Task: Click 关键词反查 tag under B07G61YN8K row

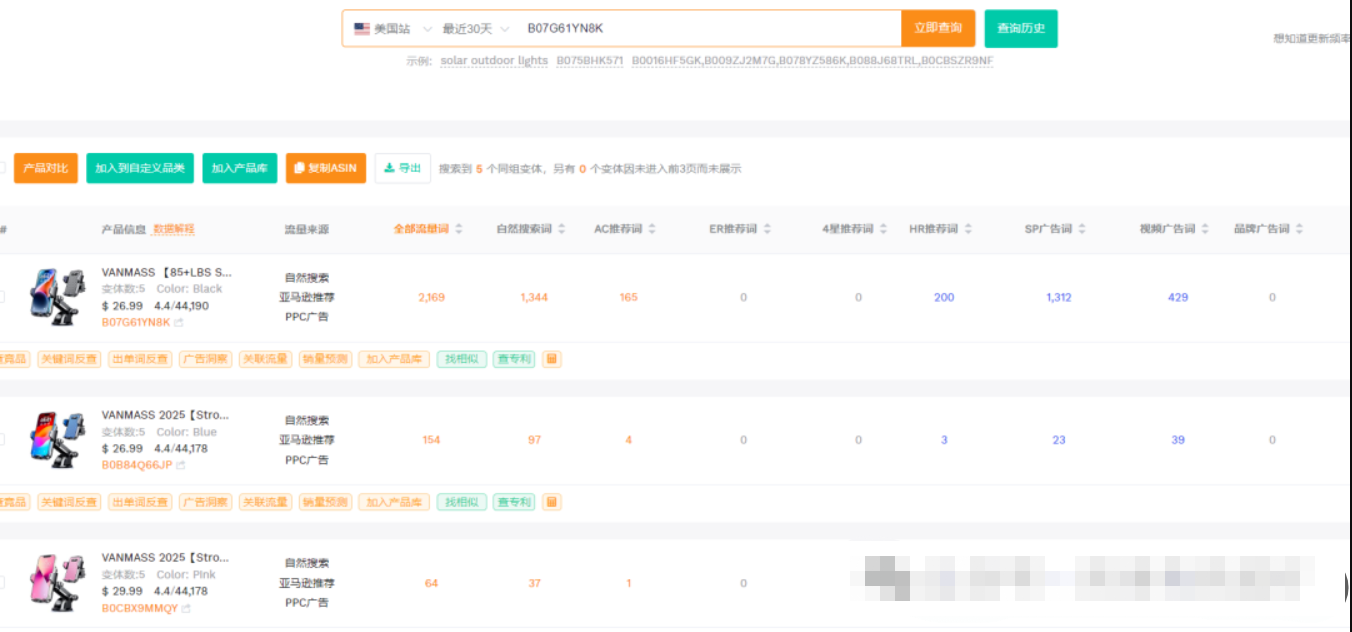Action: click(69, 359)
